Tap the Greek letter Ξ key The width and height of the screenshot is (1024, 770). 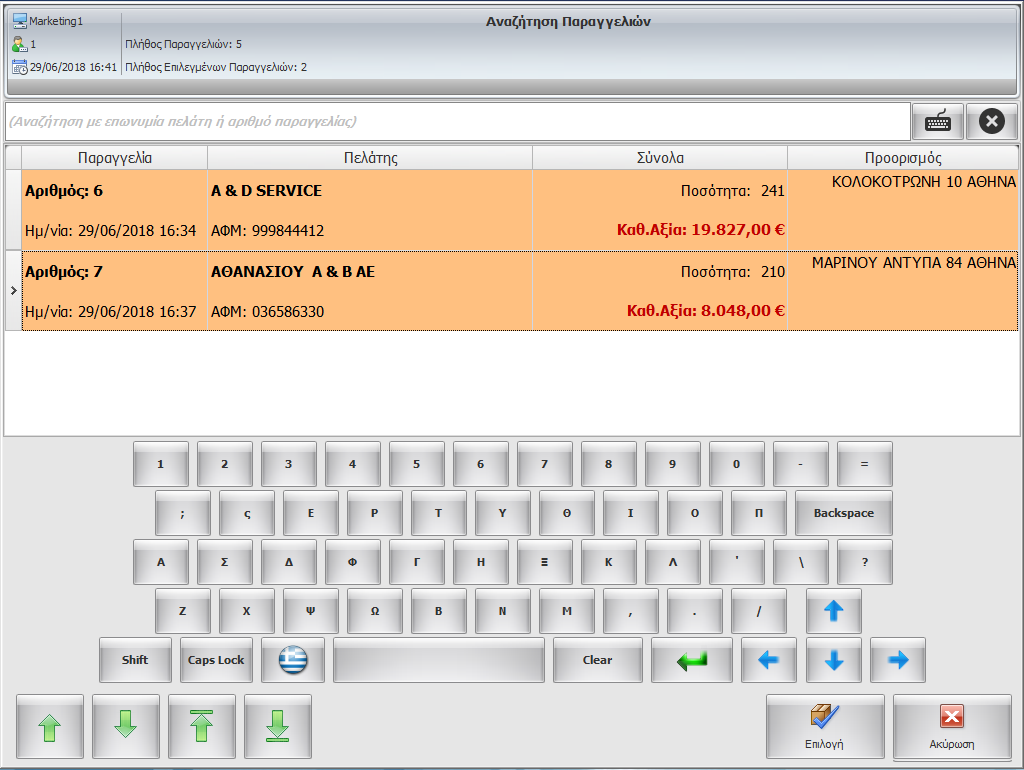tap(545, 562)
